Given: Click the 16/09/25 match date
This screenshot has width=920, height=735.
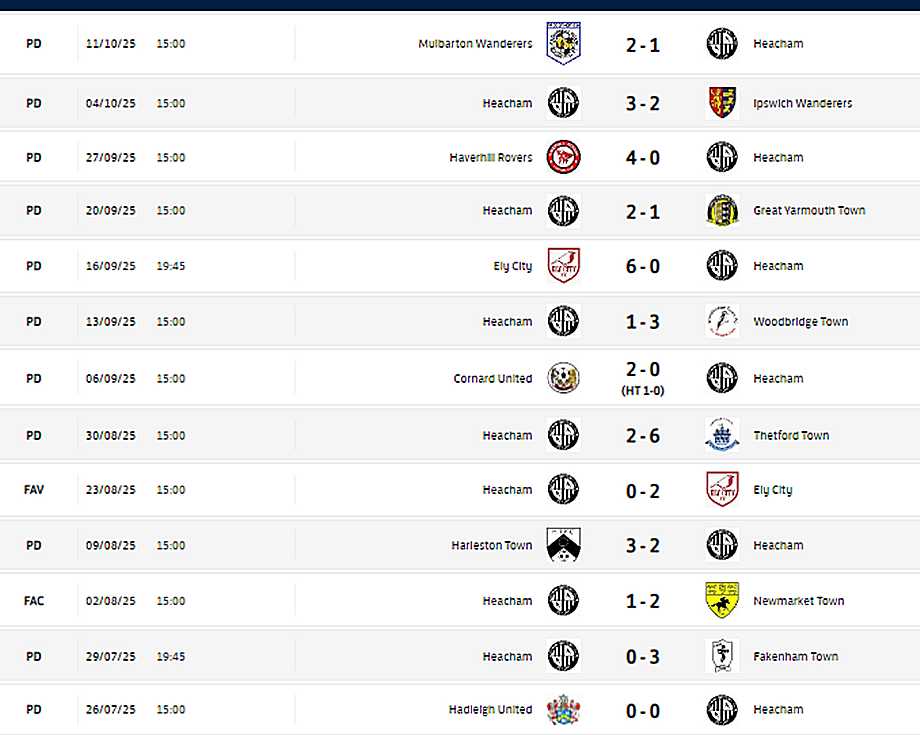Looking at the screenshot, I should [x=110, y=267].
